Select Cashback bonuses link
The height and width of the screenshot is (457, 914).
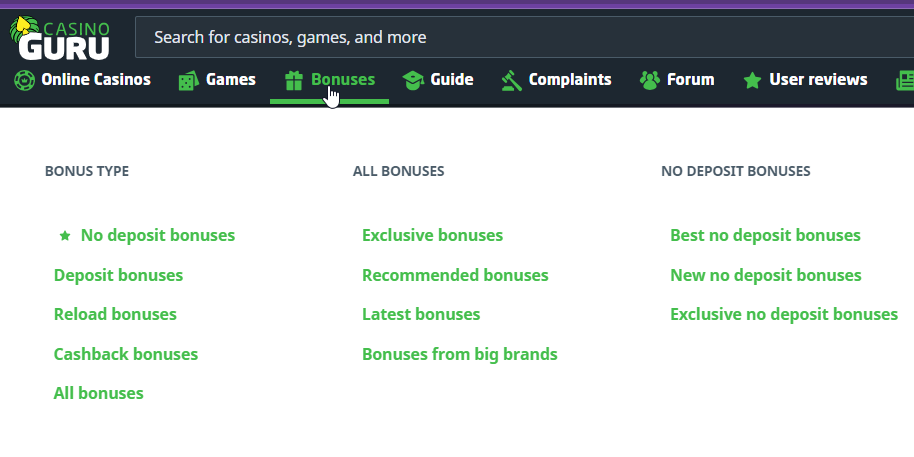(126, 354)
